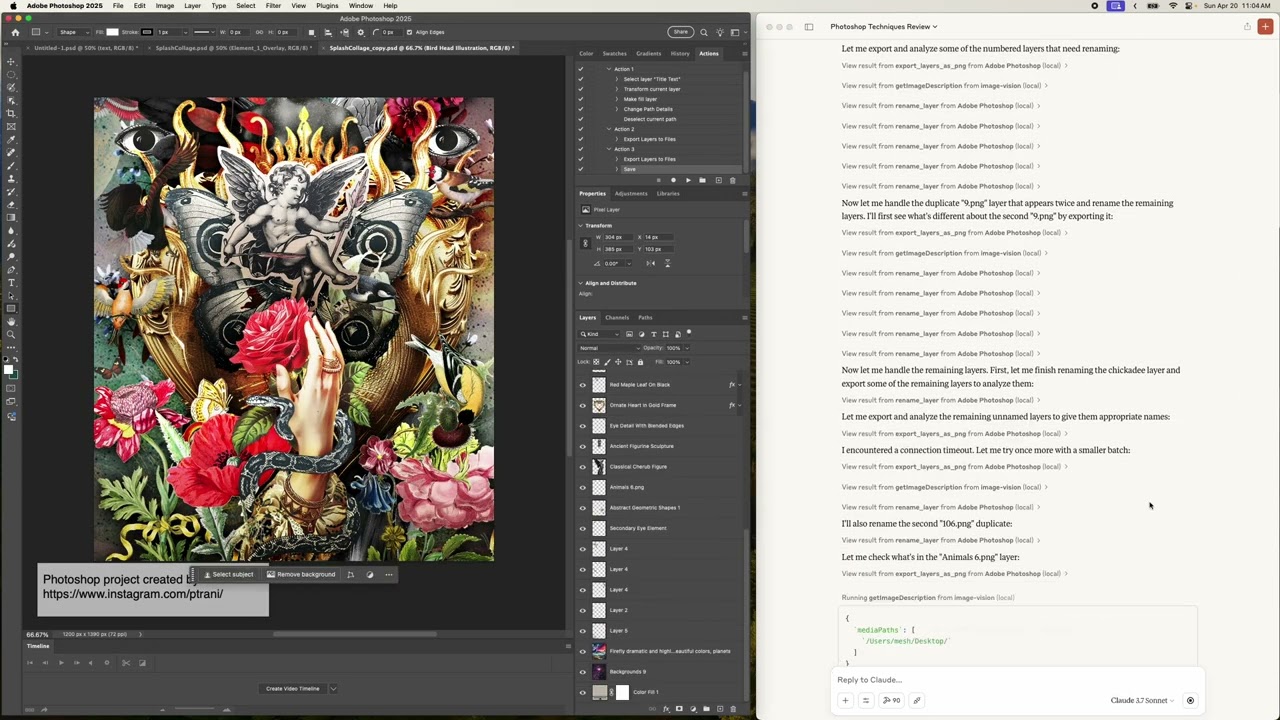Click the Select subject button
Viewport: 1280px width, 720px height.
coord(229,574)
